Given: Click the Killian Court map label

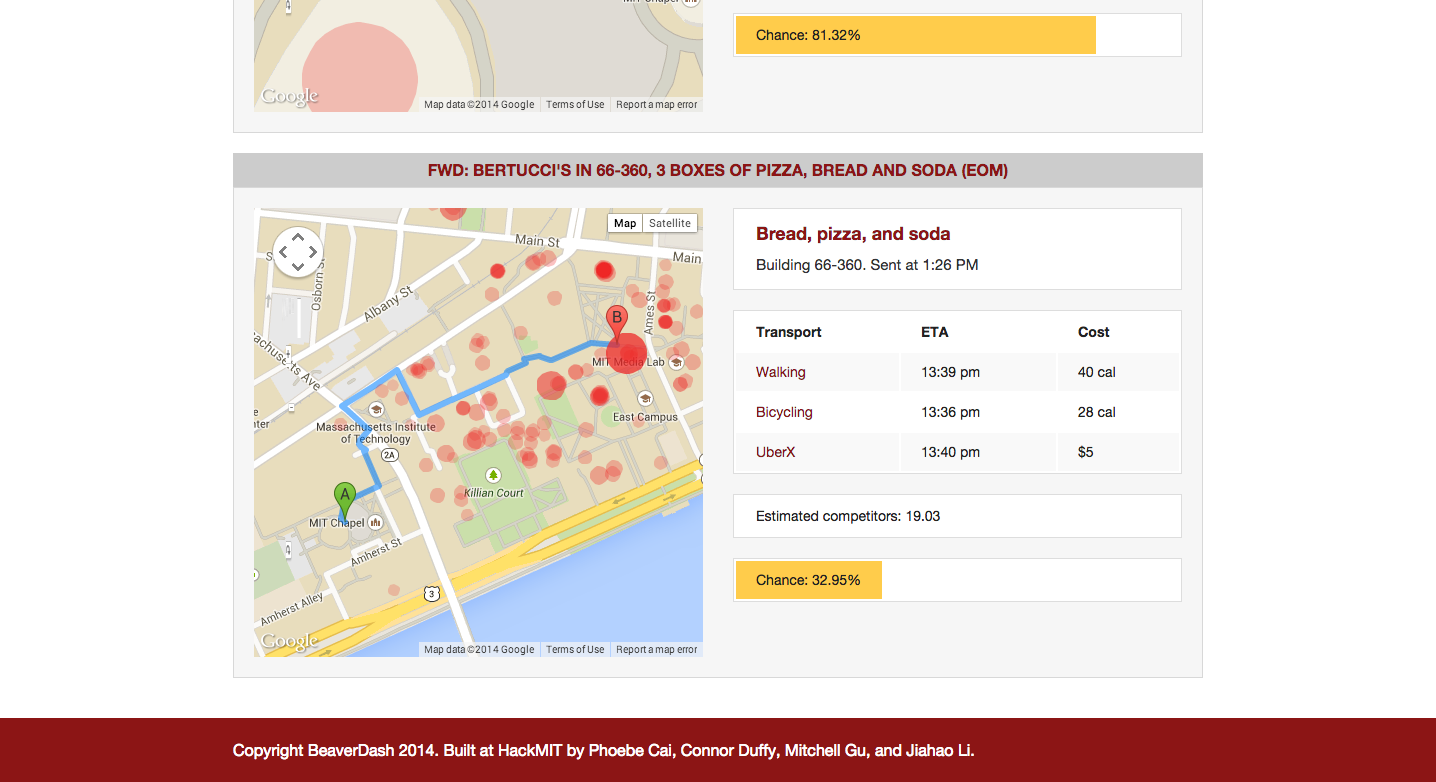Looking at the screenshot, I should pos(494,493).
